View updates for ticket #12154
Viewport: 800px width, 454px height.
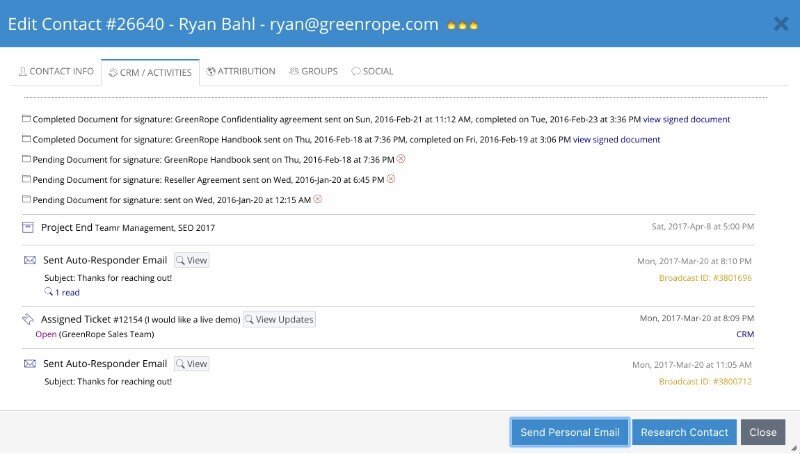click(x=280, y=320)
